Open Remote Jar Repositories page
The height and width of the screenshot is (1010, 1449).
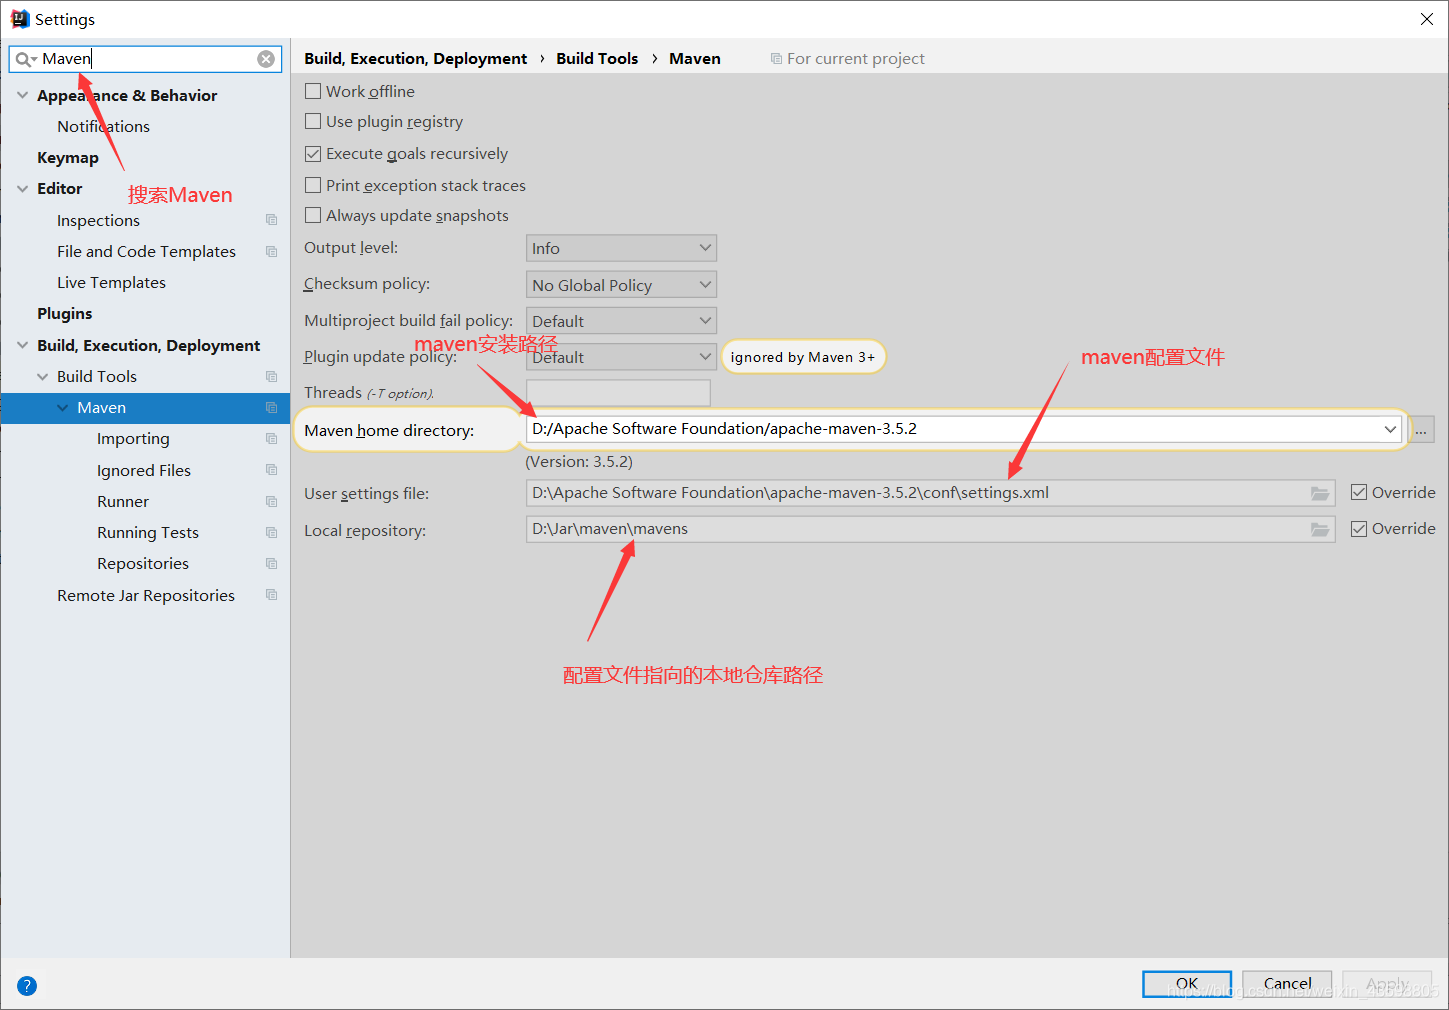146,595
